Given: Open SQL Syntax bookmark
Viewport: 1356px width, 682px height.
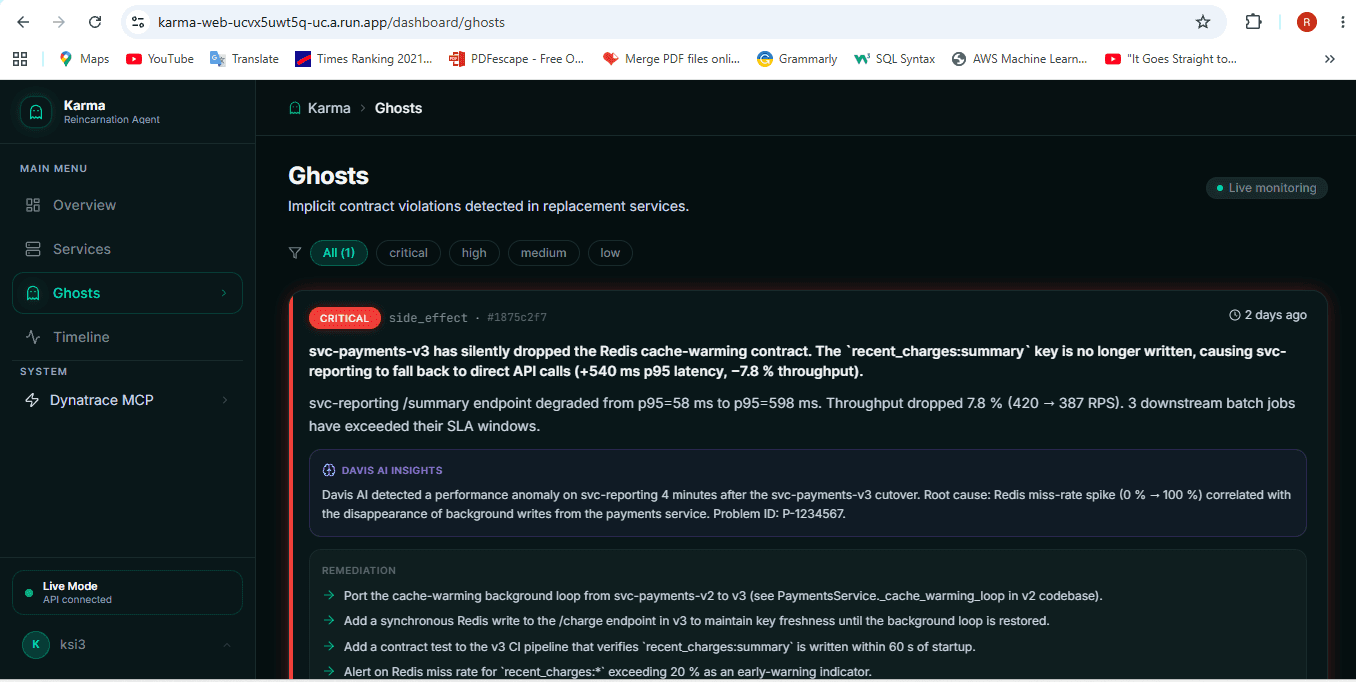Looking at the screenshot, I should (x=895, y=59).
